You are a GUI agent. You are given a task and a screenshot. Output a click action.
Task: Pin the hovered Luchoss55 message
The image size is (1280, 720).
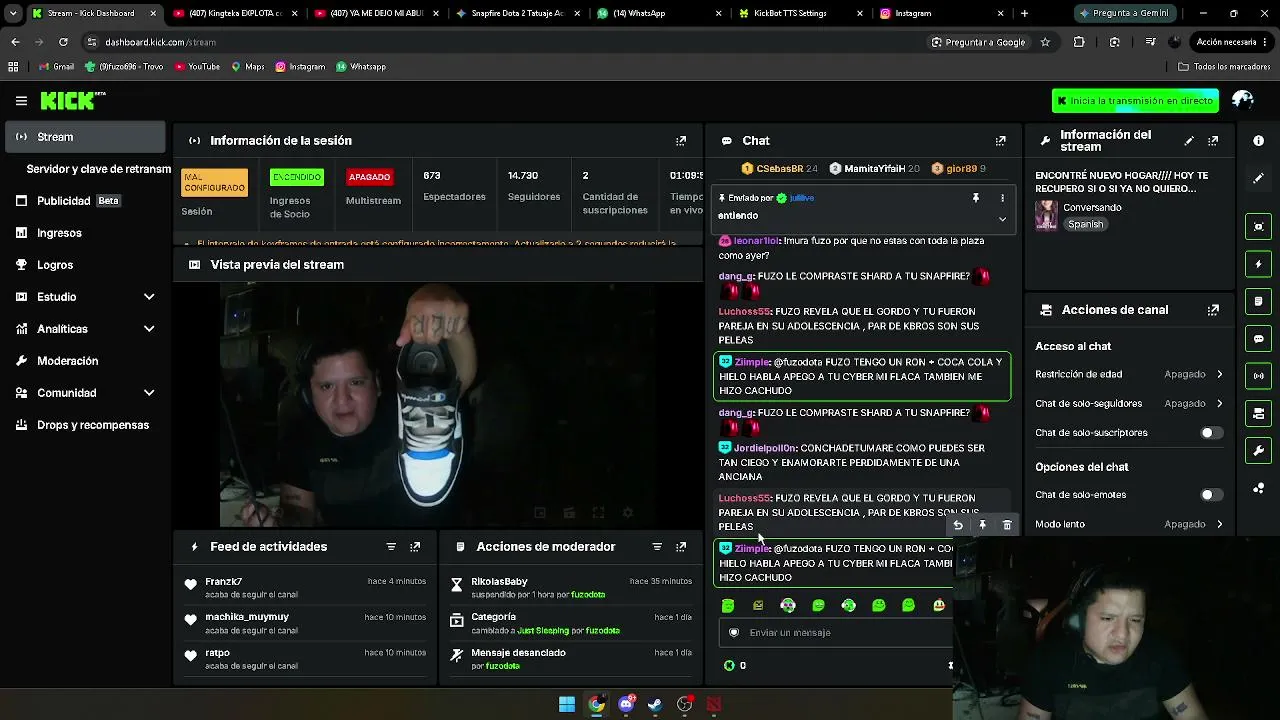pyautogui.click(x=982, y=525)
